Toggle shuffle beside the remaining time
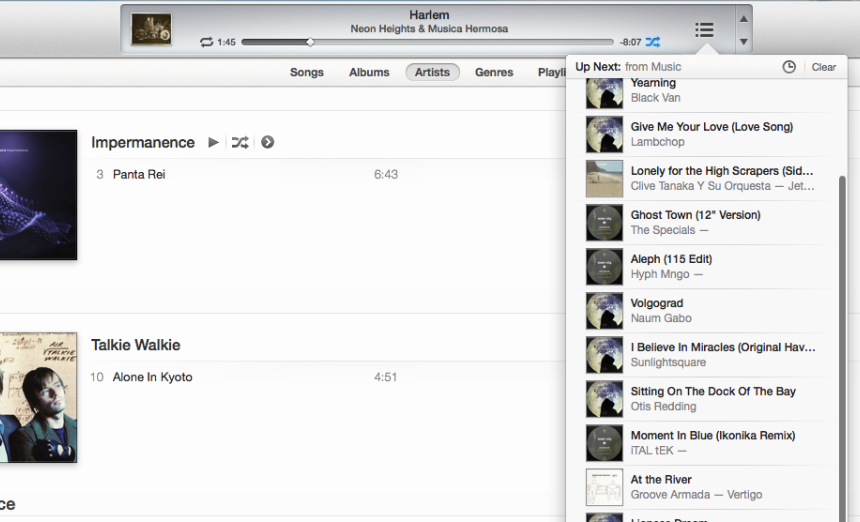The height and width of the screenshot is (522, 860). click(x=653, y=42)
